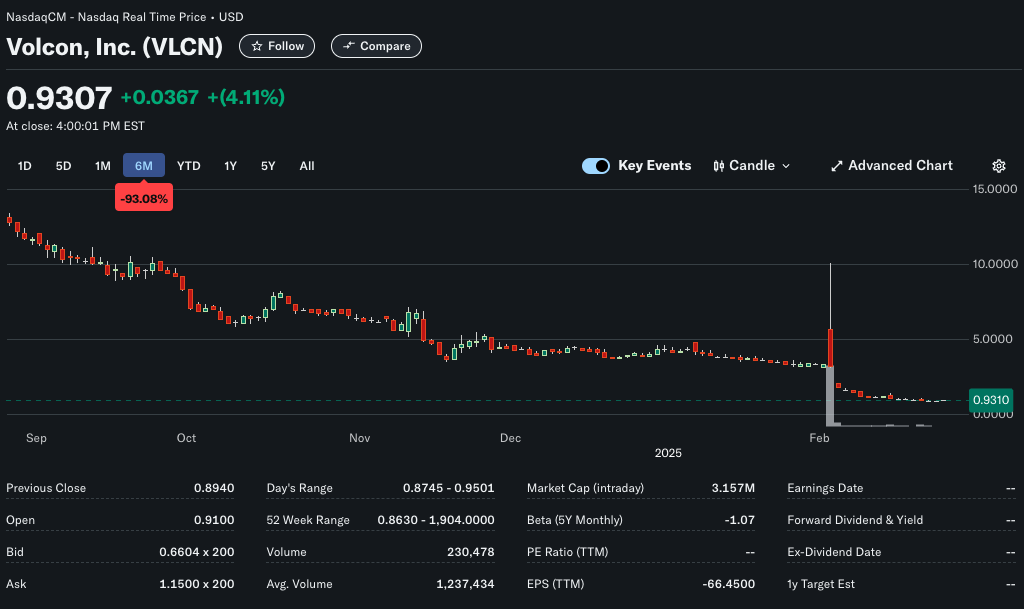Click the Dec label on chart axis
Viewport: 1024px width, 609px height.
tap(511, 438)
